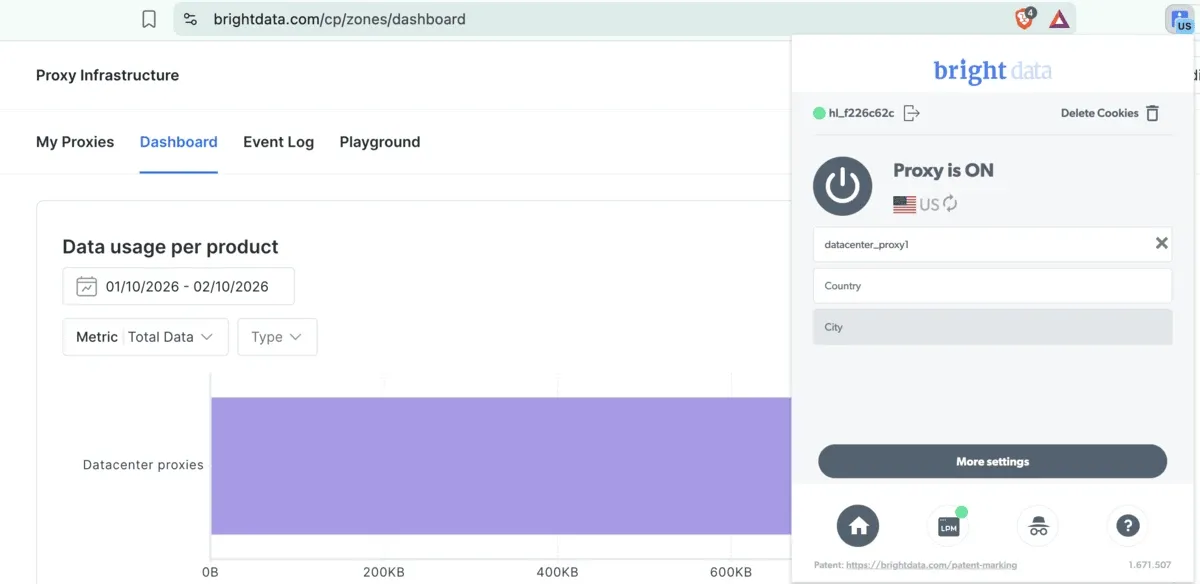Viewport: 1200px width, 584px height.
Task: Click the Brave Shields lion icon
Action: tap(1025, 18)
